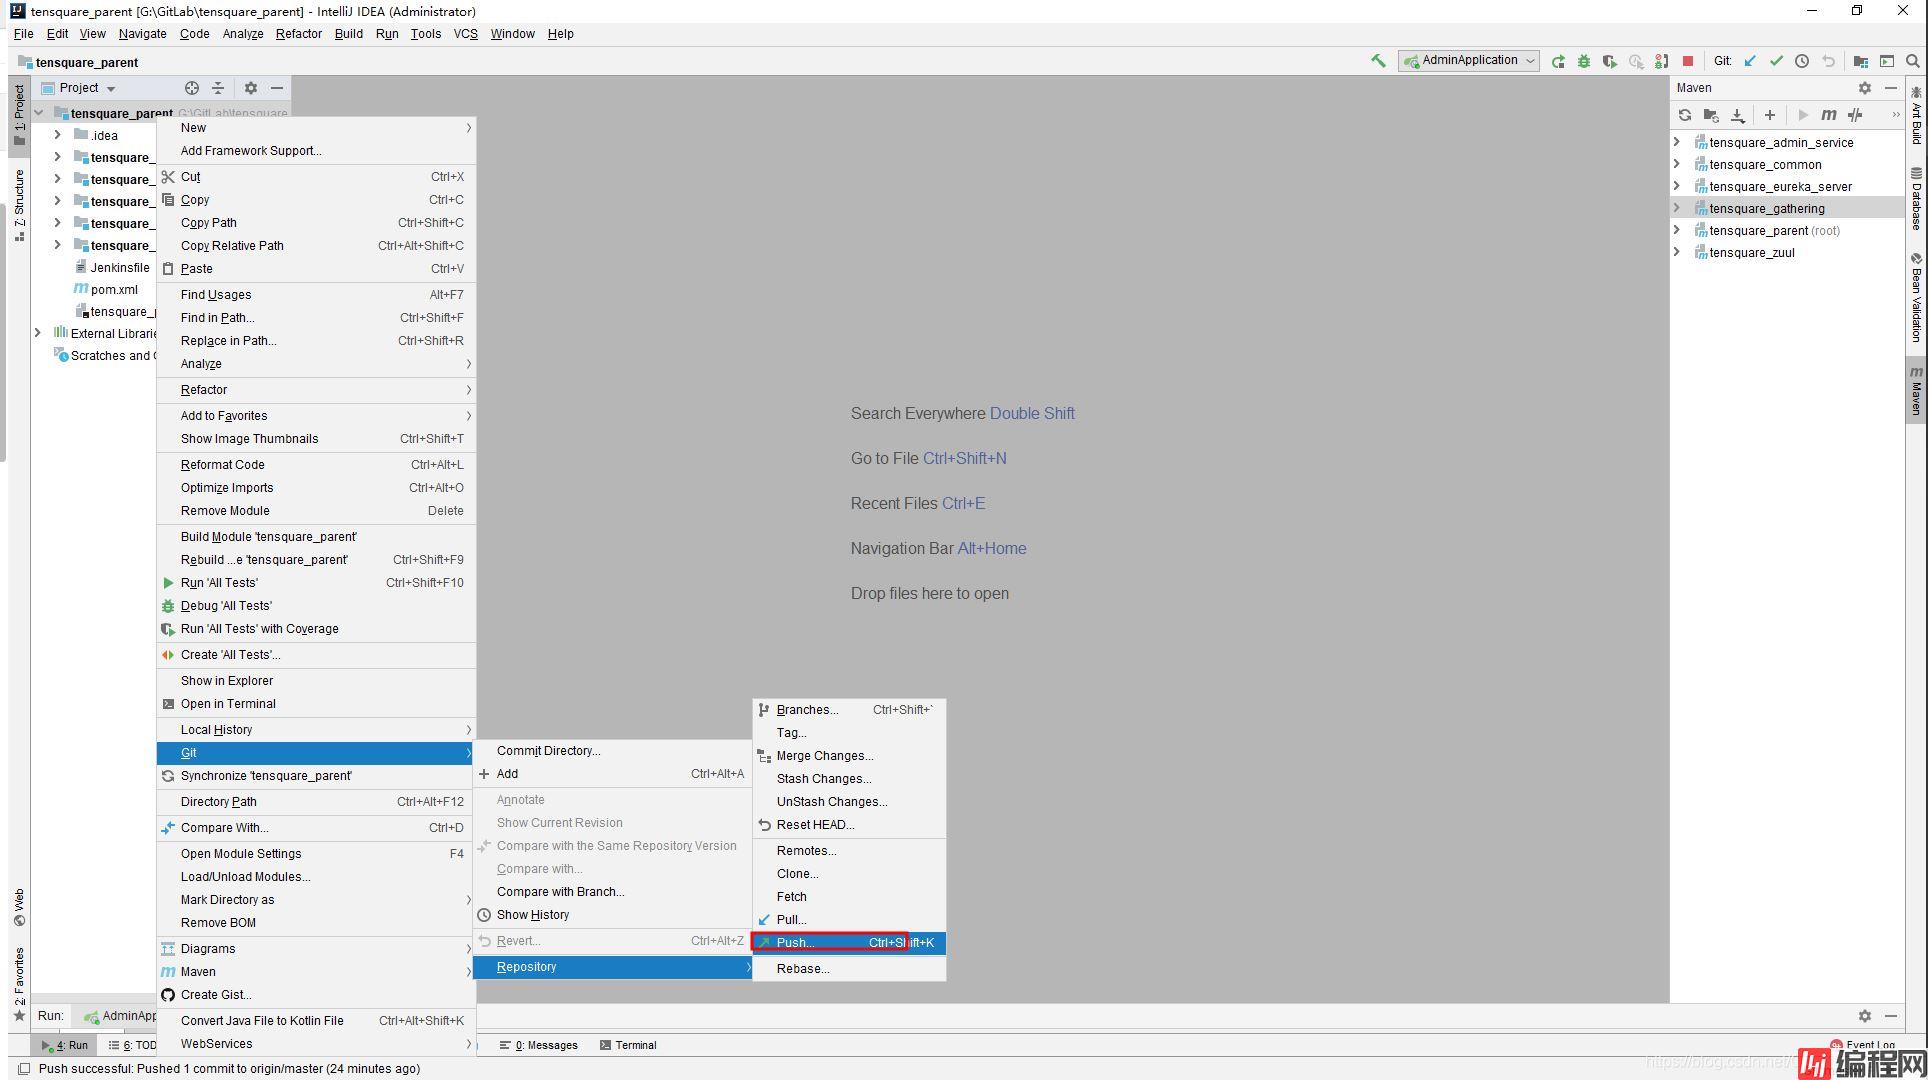Toggle the Database tool window tab
The width and height of the screenshot is (1928, 1080).
tap(1916, 198)
